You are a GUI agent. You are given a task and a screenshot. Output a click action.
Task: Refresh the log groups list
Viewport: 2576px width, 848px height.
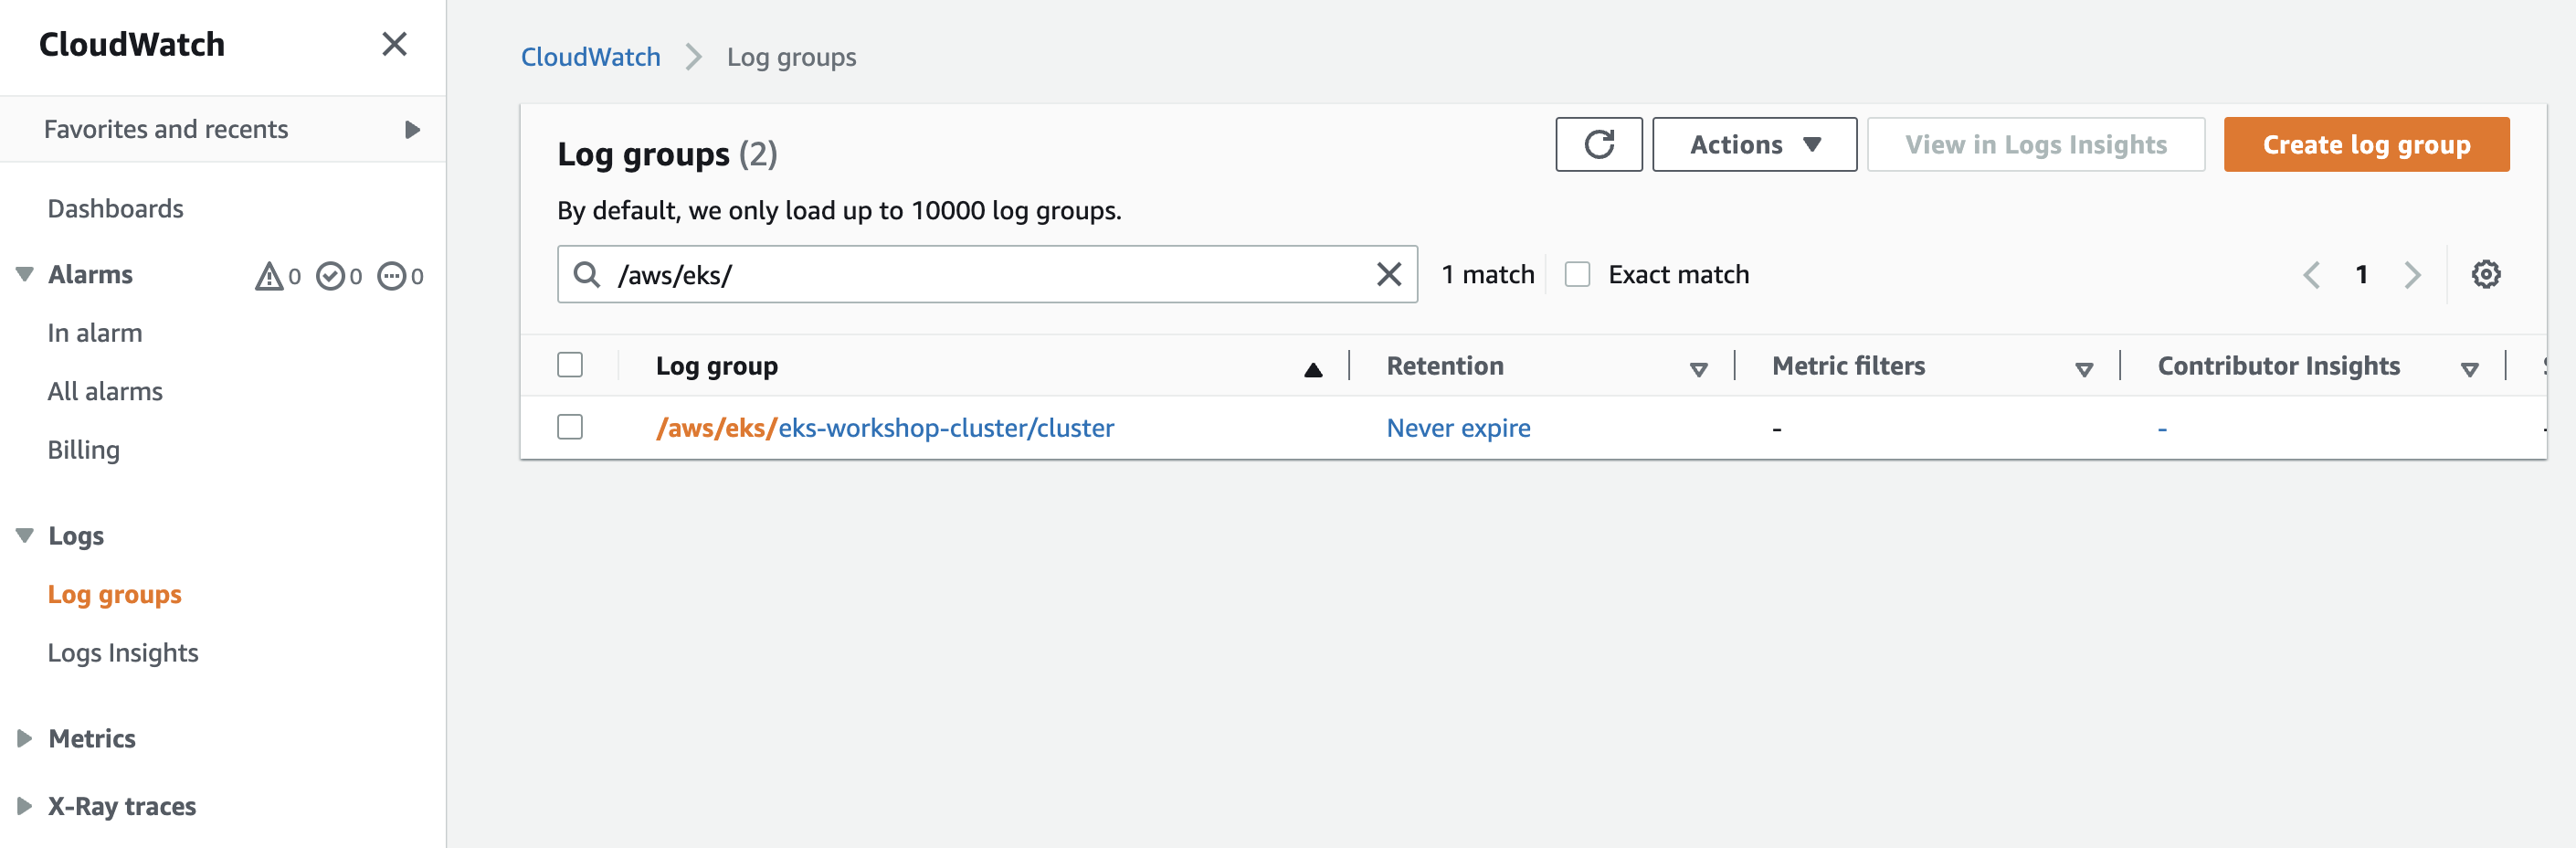coord(1598,144)
